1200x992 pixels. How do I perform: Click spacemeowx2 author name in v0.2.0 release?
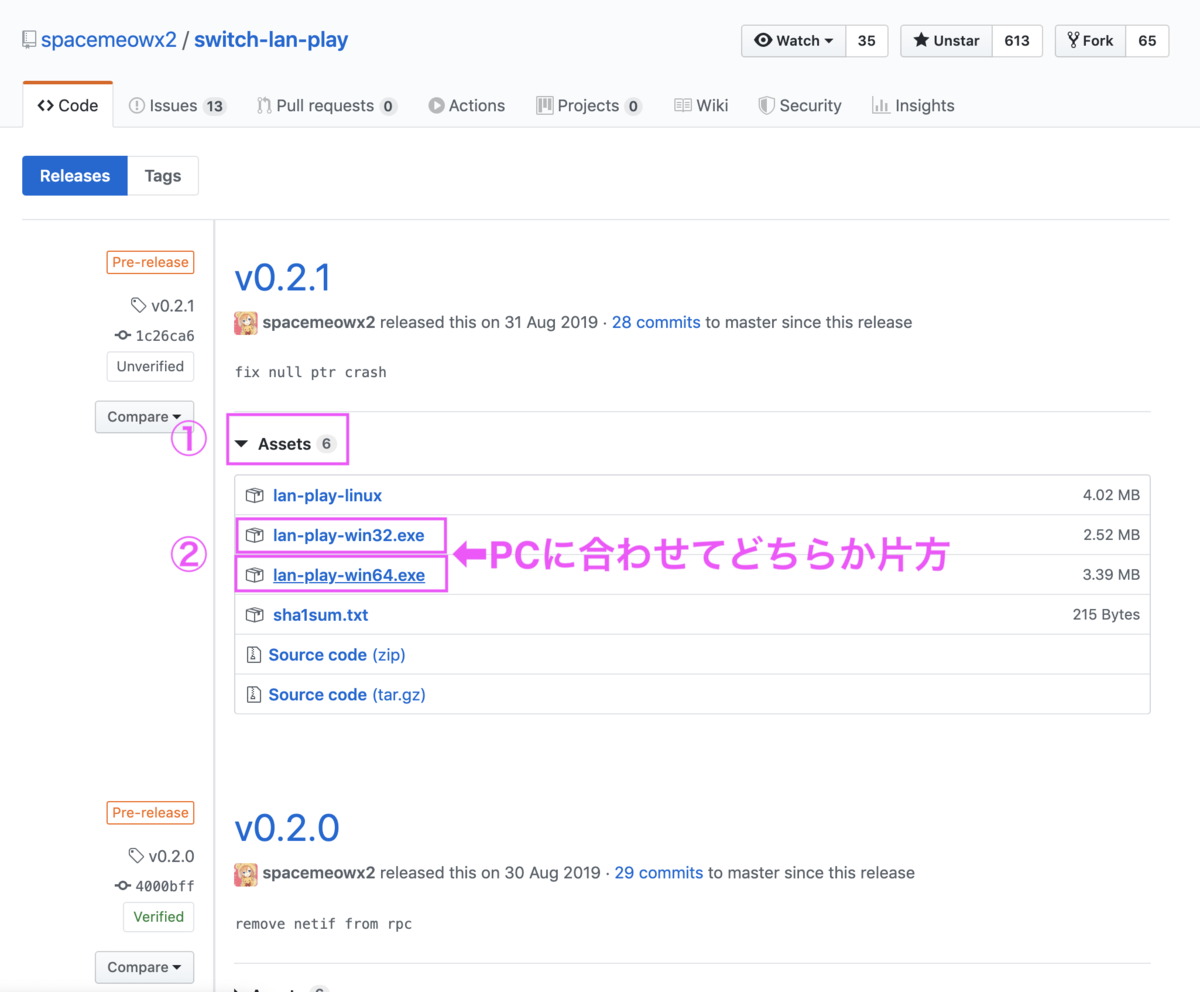pos(319,873)
